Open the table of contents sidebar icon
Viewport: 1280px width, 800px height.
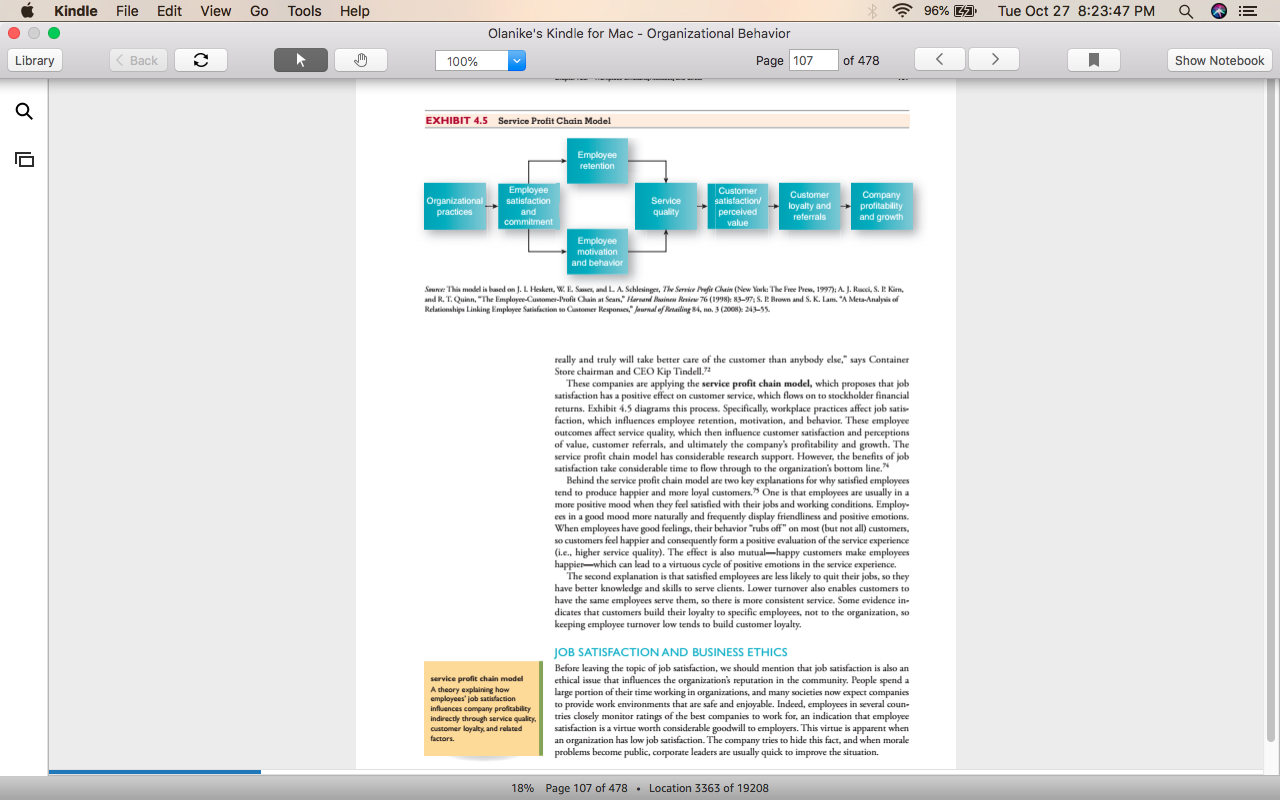(x=24, y=159)
